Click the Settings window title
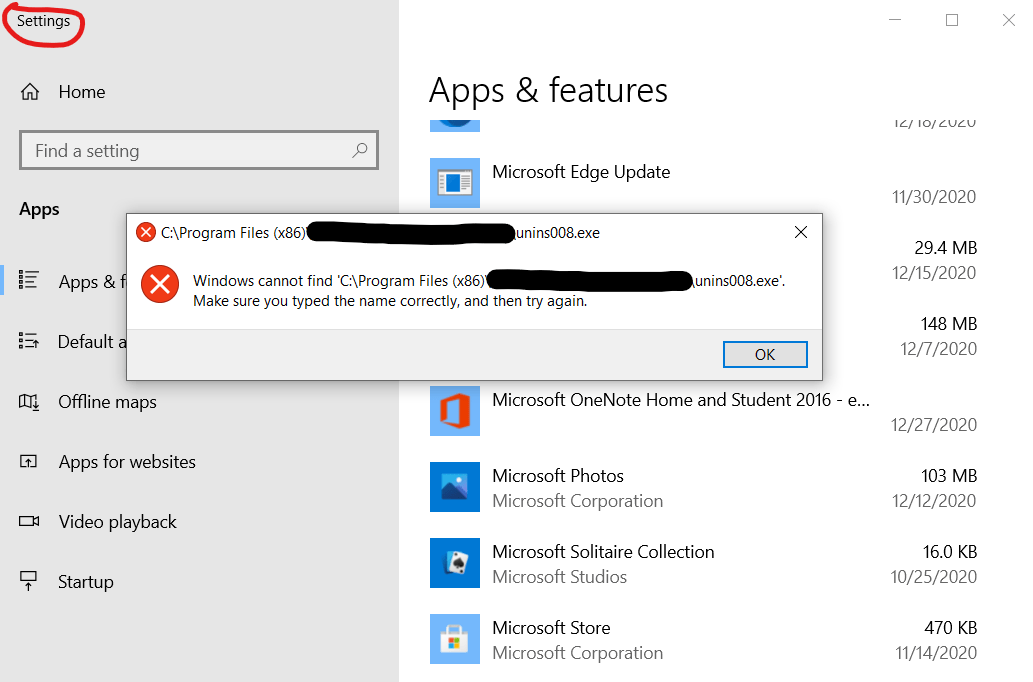Image resolution: width=1033 pixels, height=682 pixels. (43, 21)
